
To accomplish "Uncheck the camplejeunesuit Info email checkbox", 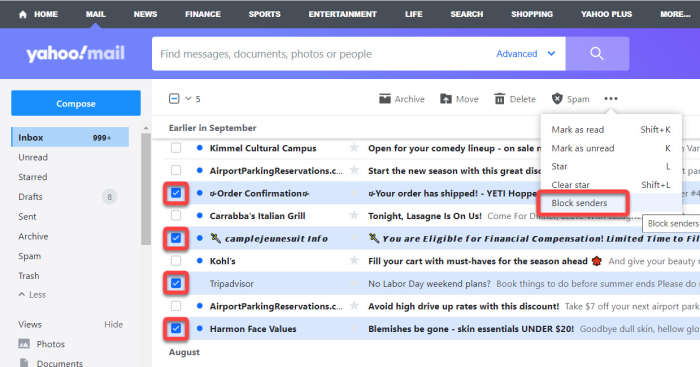I will pyautogui.click(x=176, y=238).
